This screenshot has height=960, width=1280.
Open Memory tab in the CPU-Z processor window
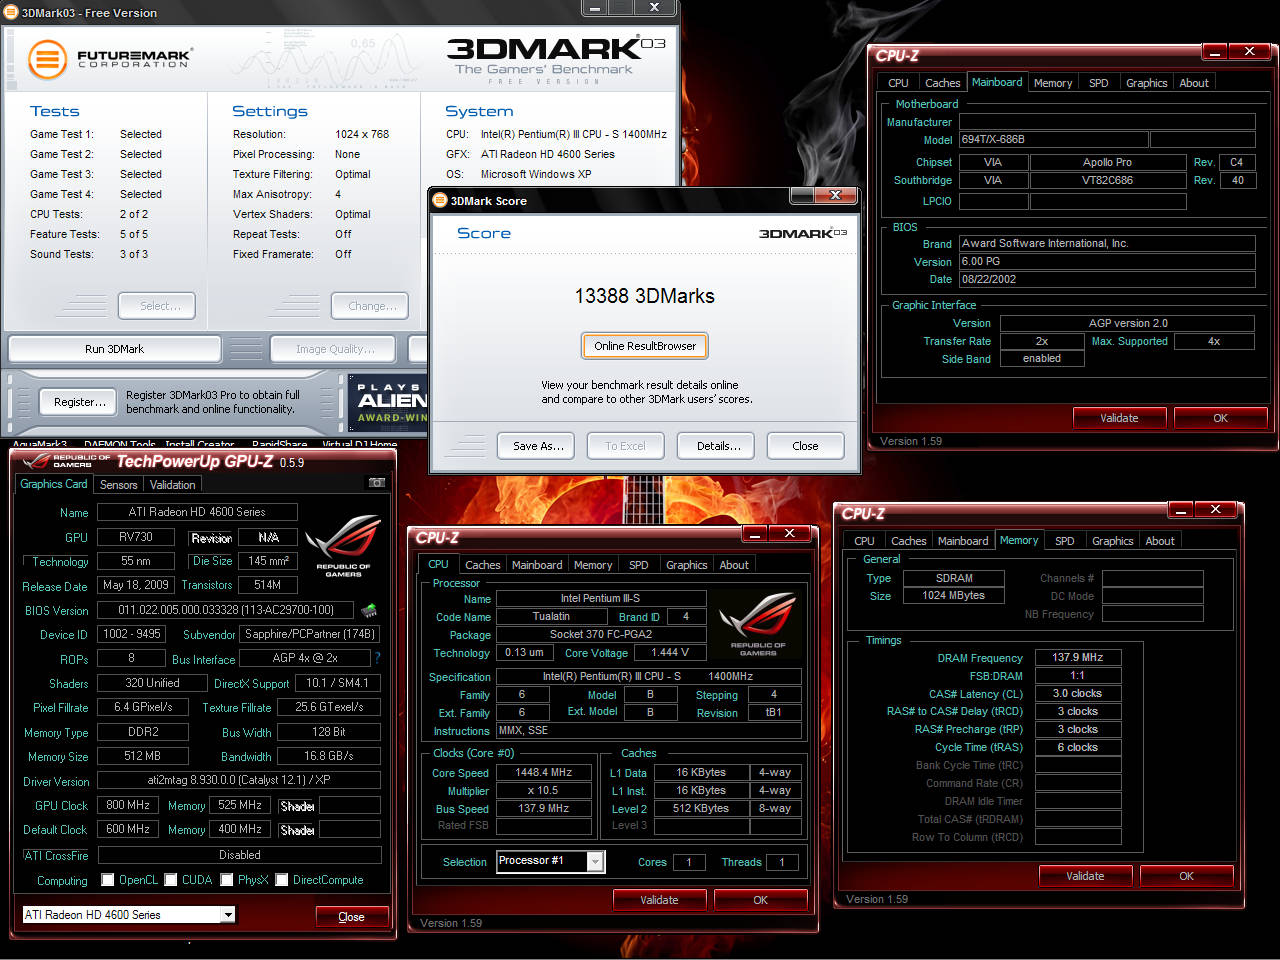tap(593, 565)
